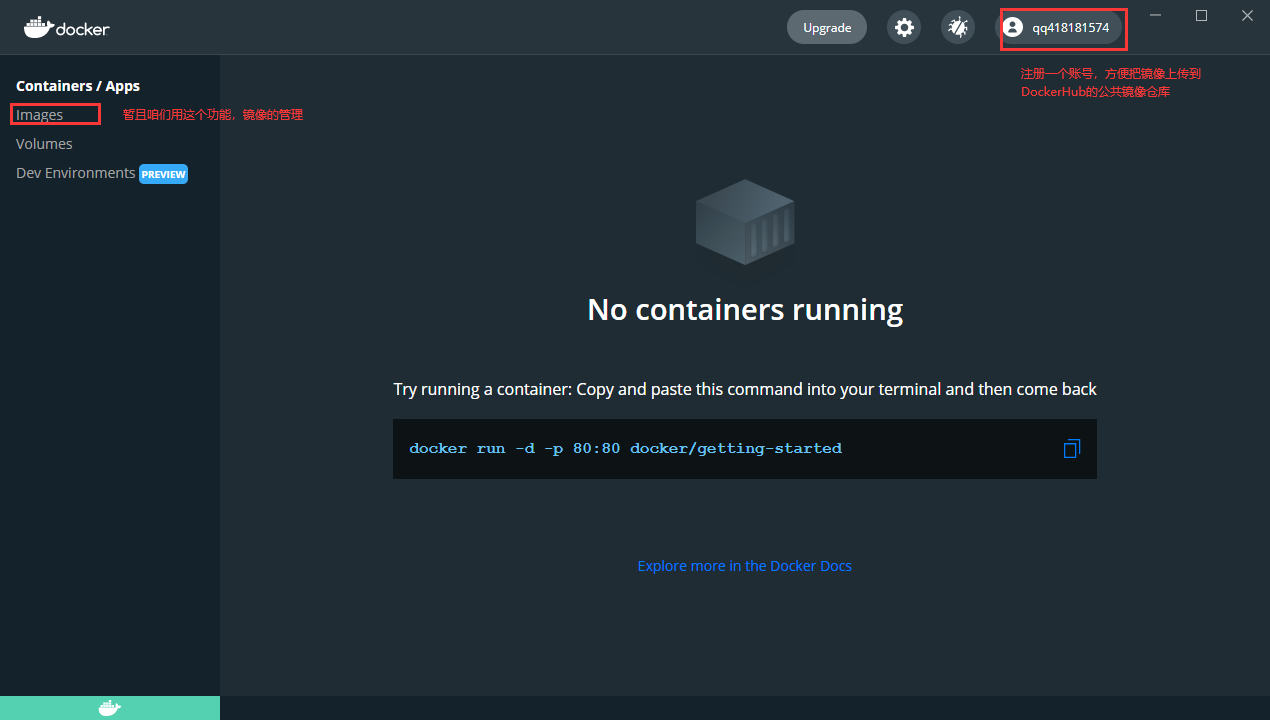Open Dev Environments preview section
Screen dimensions: 1270x720
coord(102,173)
